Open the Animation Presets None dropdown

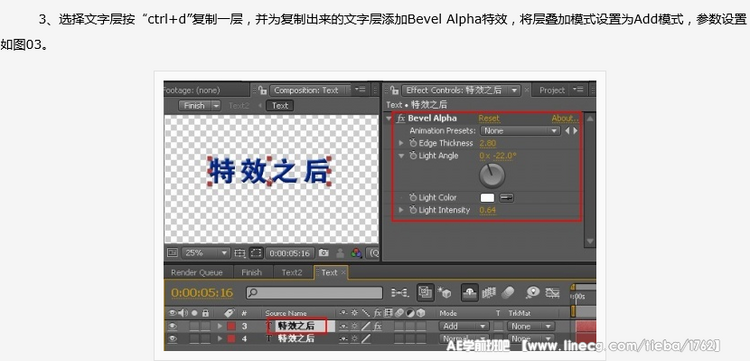point(520,131)
